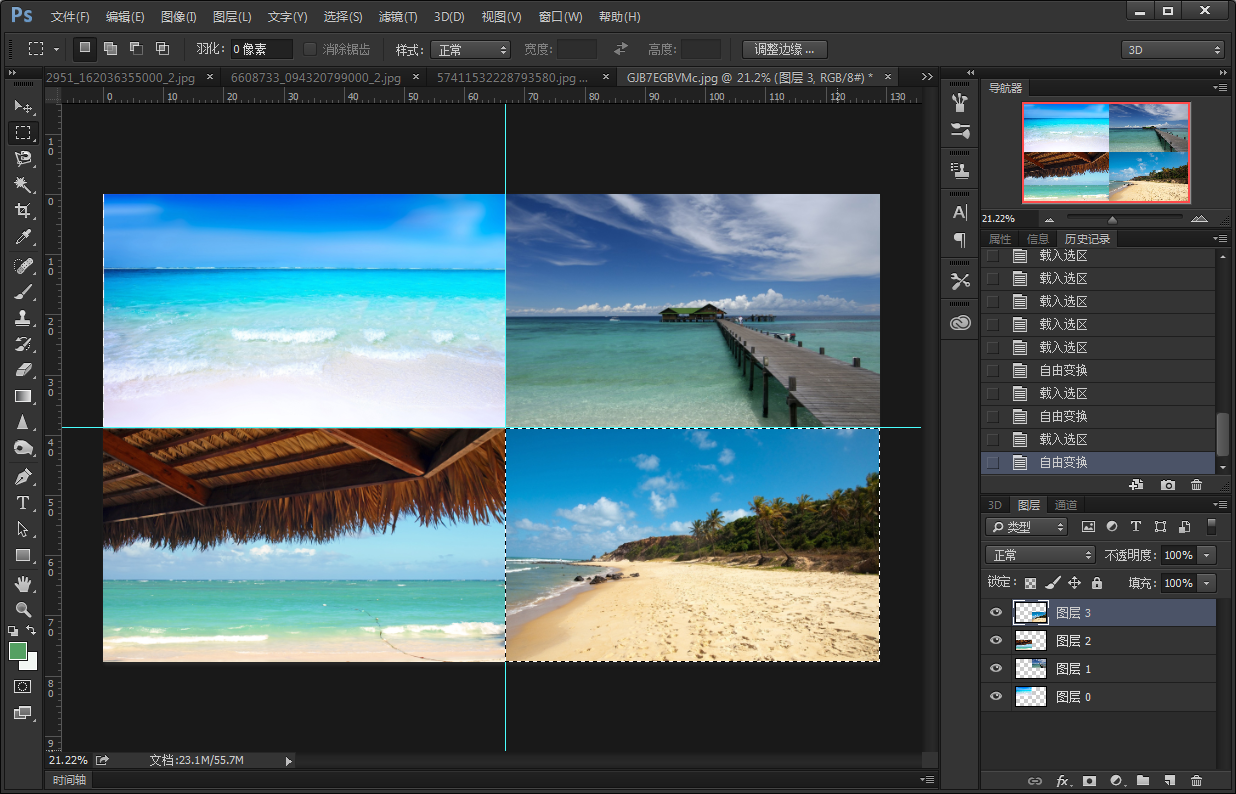
Task: Open the 样式 style dropdown
Action: 470,49
